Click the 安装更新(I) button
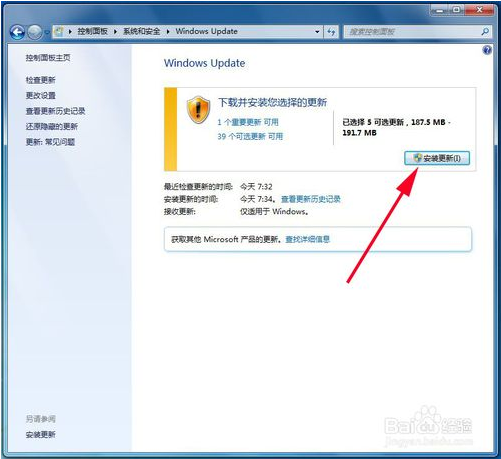501x459 pixels. 437,158
